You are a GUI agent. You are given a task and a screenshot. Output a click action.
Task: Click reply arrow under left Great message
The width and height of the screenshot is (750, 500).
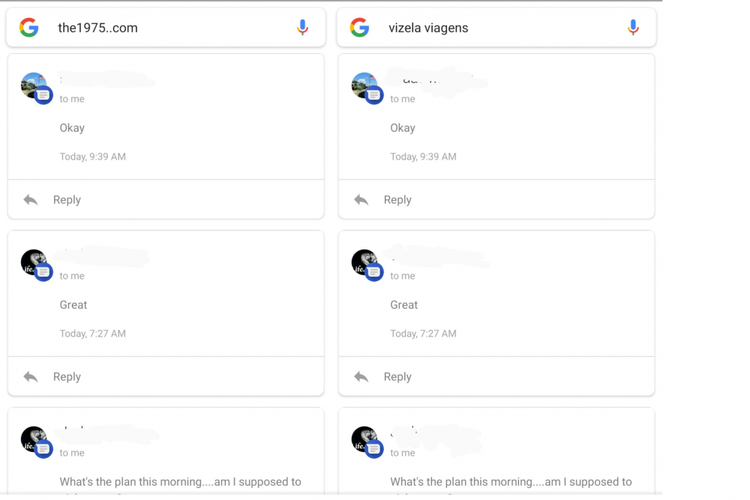coord(31,377)
